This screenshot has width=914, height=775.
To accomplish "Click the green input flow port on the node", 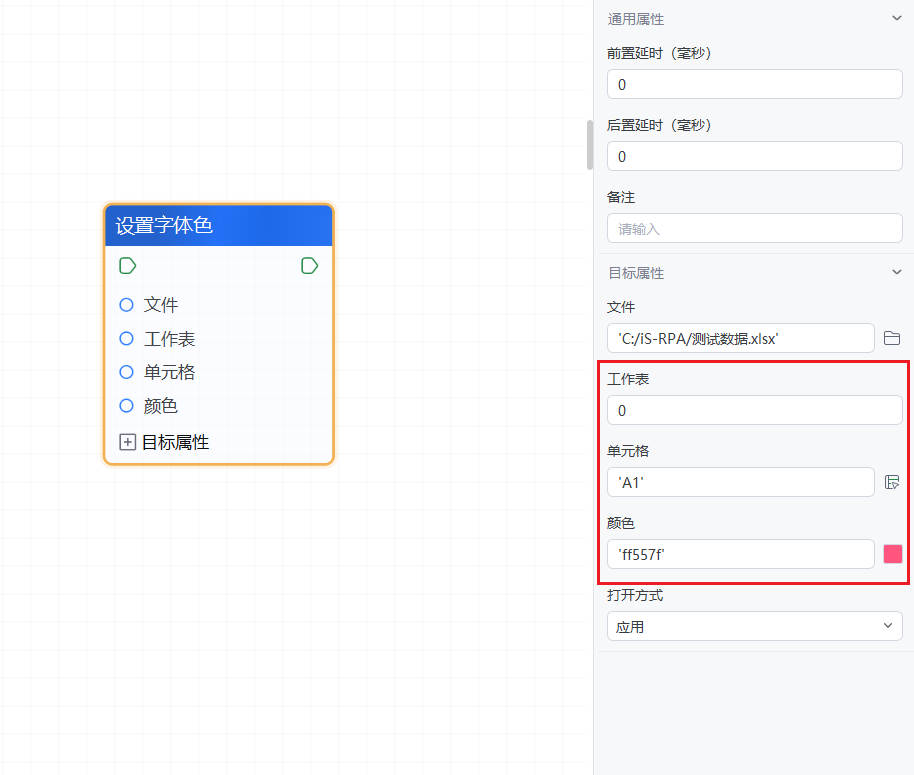I will click(127, 265).
